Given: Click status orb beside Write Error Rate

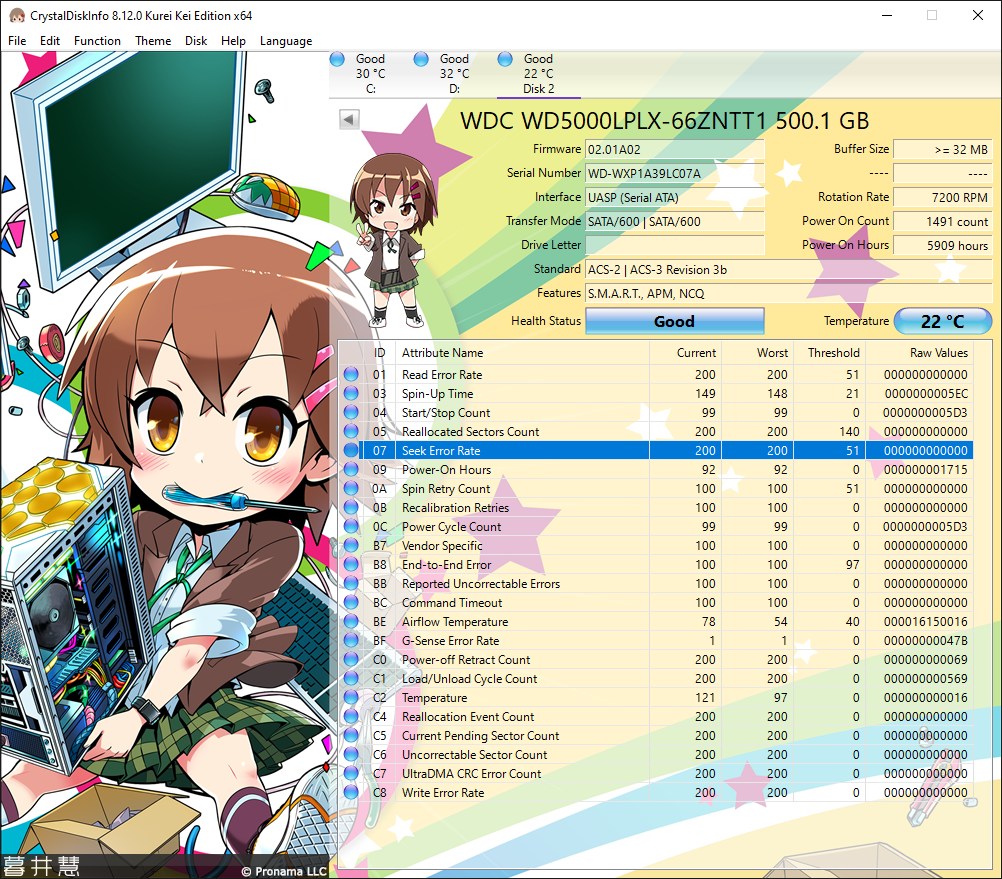Looking at the screenshot, I should pyautogui.click(x=351, y=793).
